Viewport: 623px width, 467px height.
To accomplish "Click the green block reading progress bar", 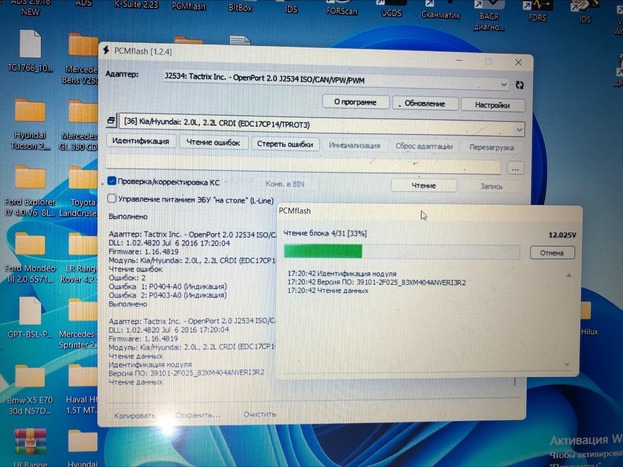I will pyautogui.click(x=400, y=253).
